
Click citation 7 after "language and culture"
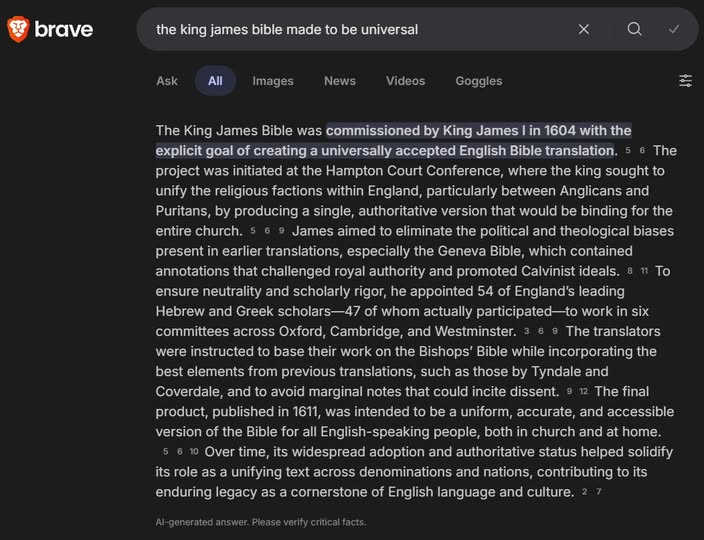(599, 492)
